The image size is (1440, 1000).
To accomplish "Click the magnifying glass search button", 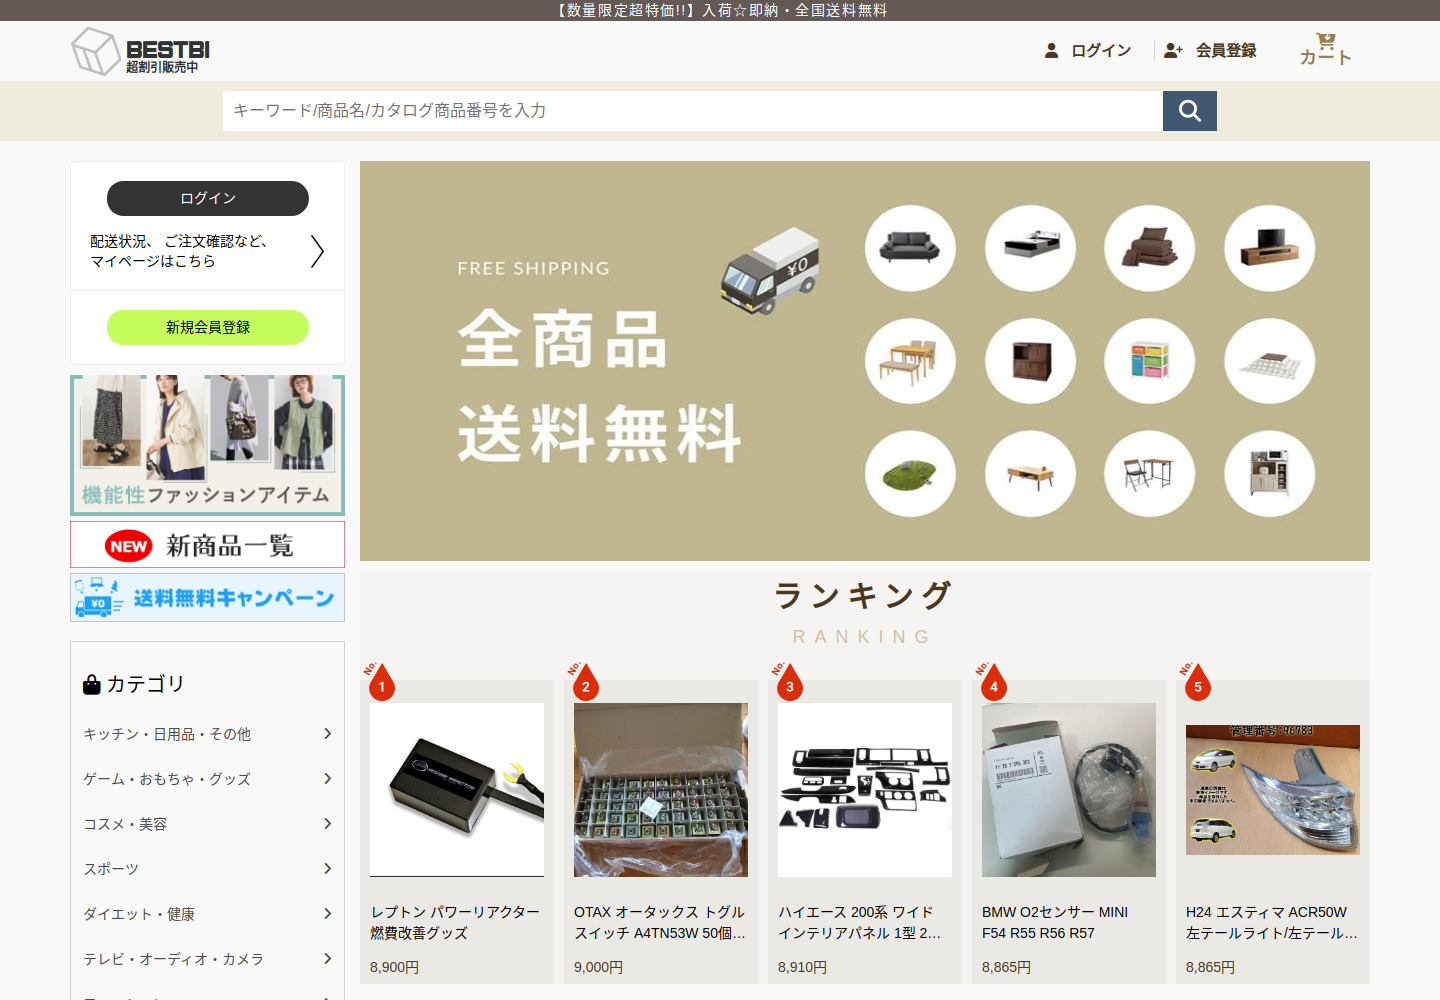I will click(x=1190, y=111).
